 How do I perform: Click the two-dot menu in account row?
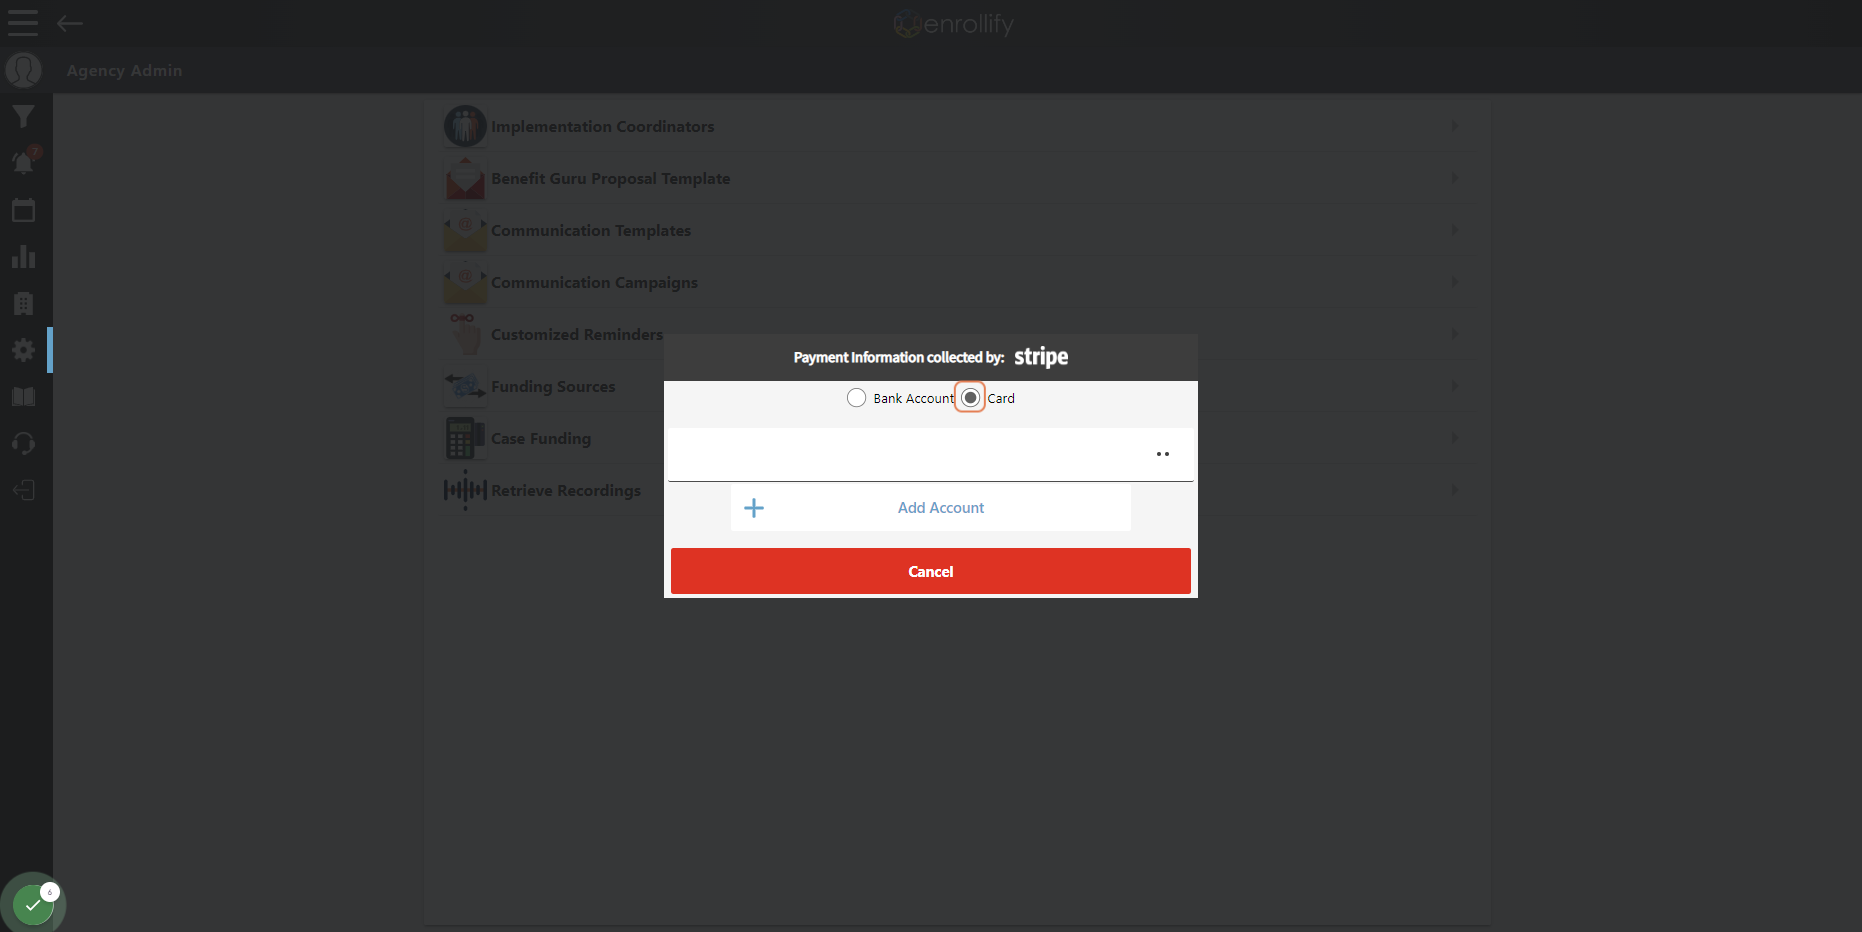coord(1162,454)
